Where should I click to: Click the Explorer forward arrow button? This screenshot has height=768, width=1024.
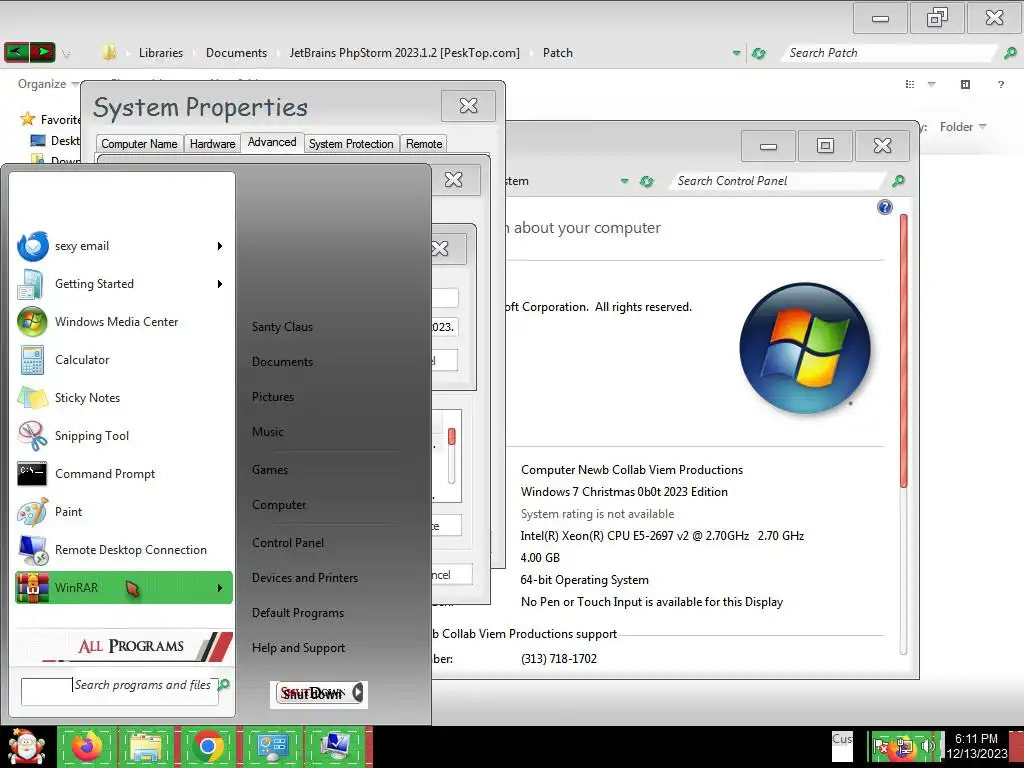pyautogui.click(x=42, y=52)
